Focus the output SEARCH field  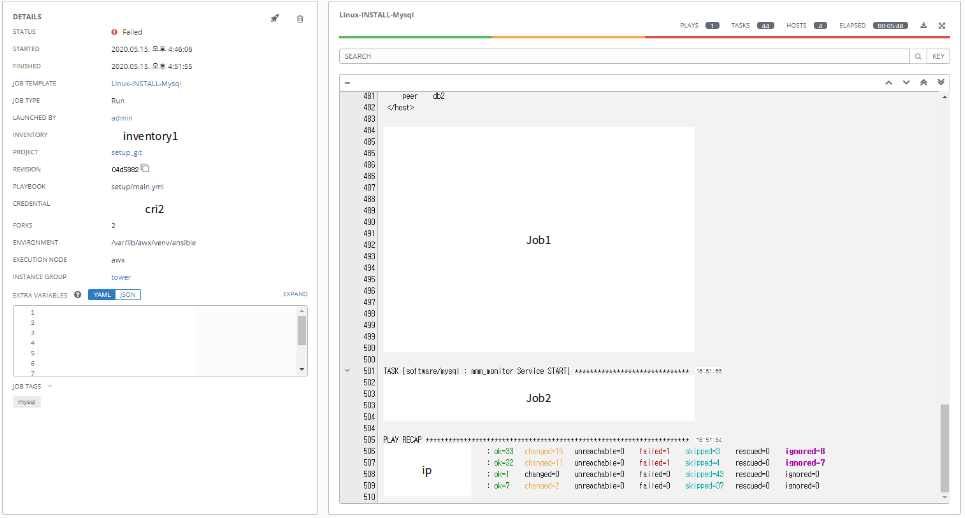click(x=624, y=56)
